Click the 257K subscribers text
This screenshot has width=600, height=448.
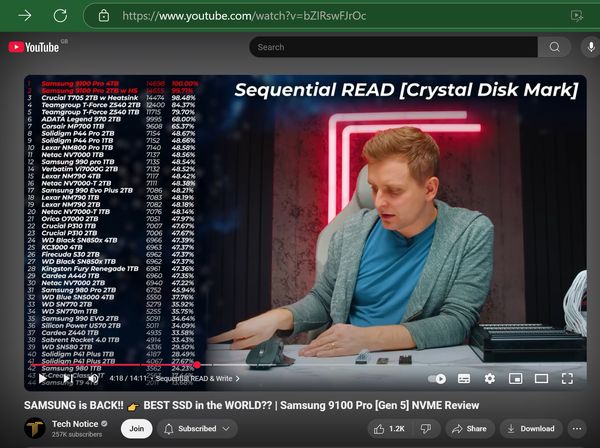(x=77, y=434)
